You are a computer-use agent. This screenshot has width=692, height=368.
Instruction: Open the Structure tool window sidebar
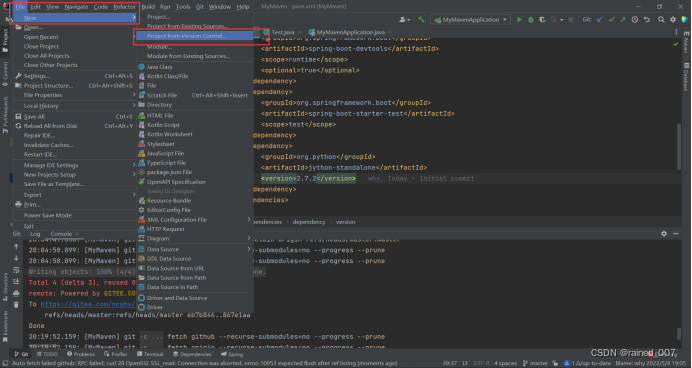(x=5, y=287)
